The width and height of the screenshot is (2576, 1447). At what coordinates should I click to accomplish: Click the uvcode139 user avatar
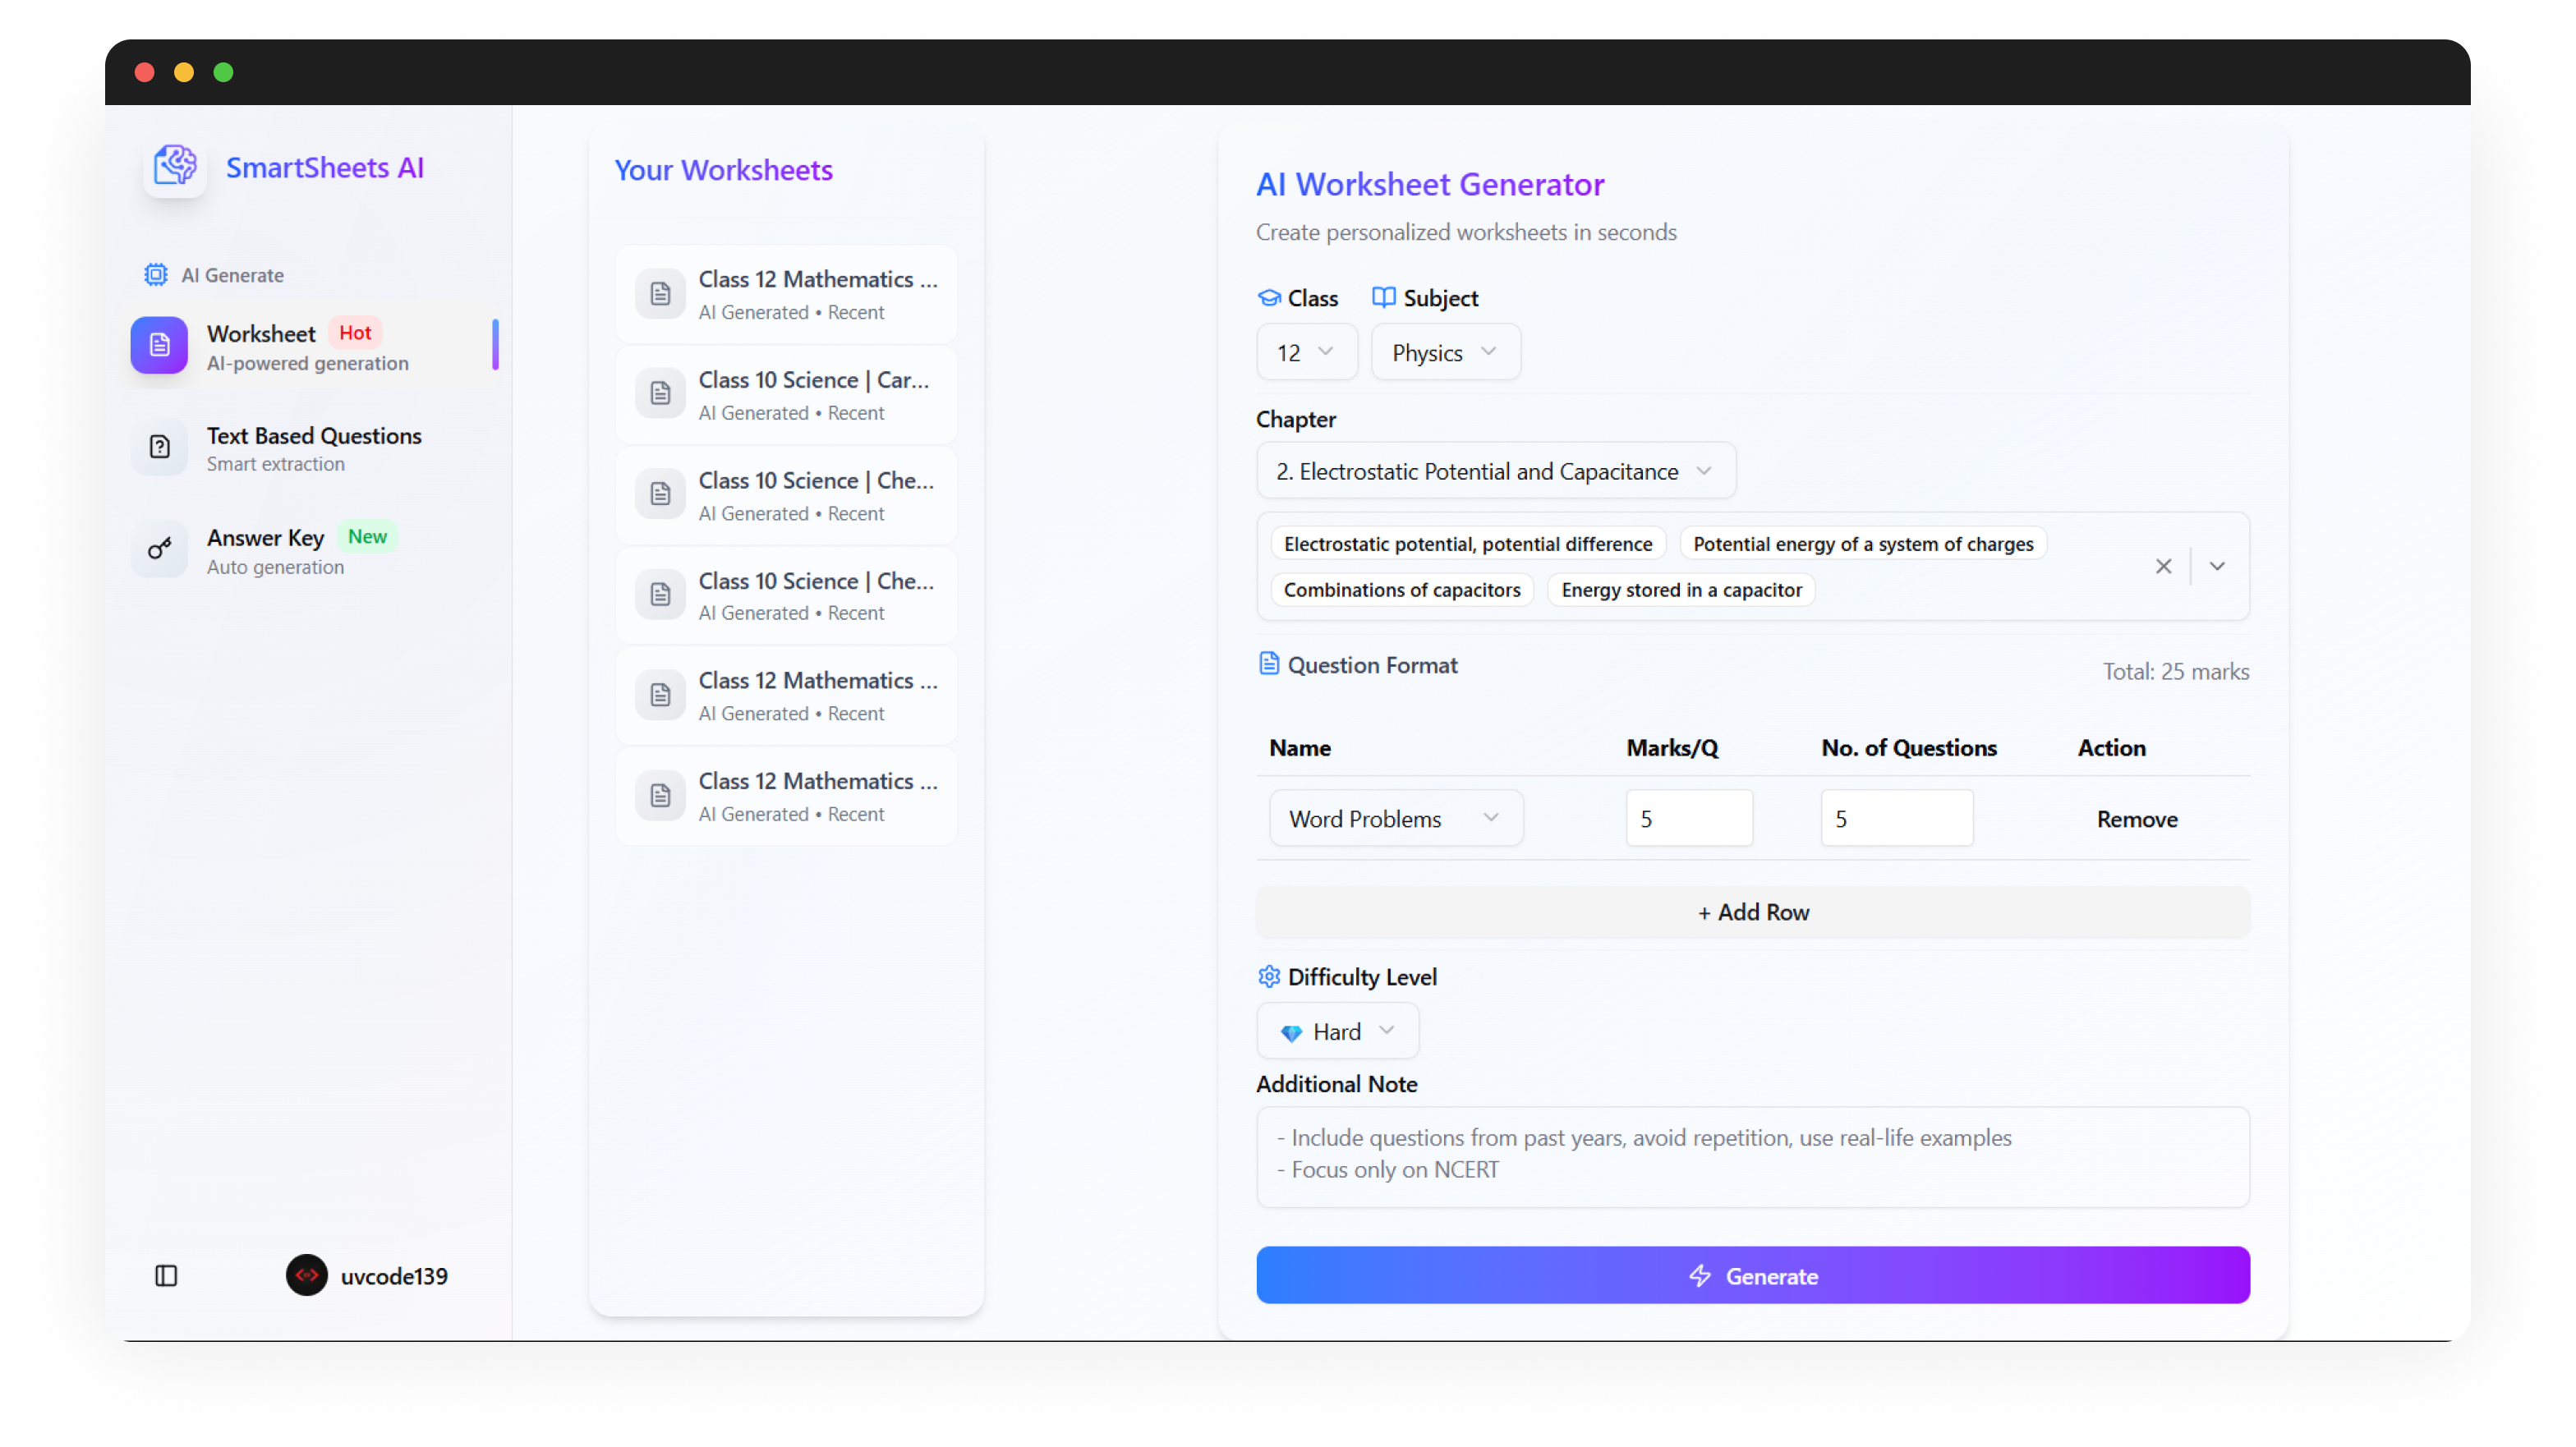click(306, 1275)
